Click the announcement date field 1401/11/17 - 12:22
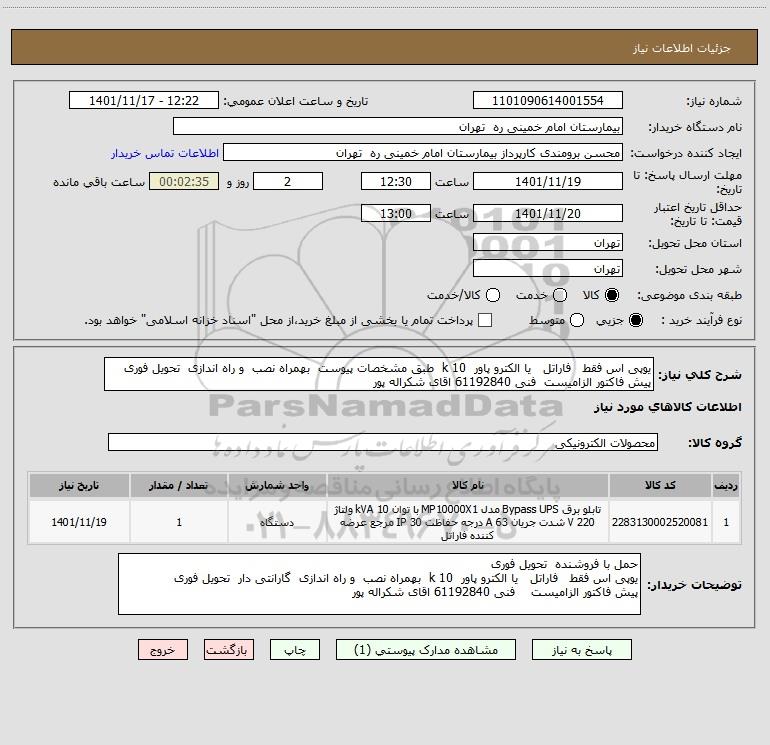 tap(144, 100)
